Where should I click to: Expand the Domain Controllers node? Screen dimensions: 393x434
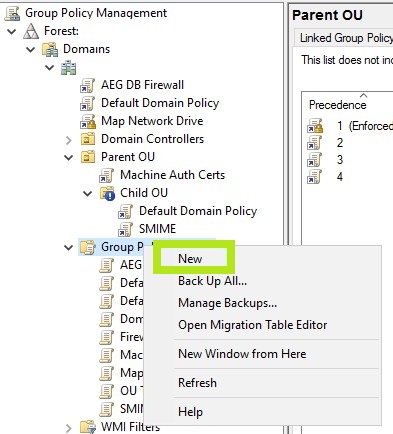pos(69,140)
